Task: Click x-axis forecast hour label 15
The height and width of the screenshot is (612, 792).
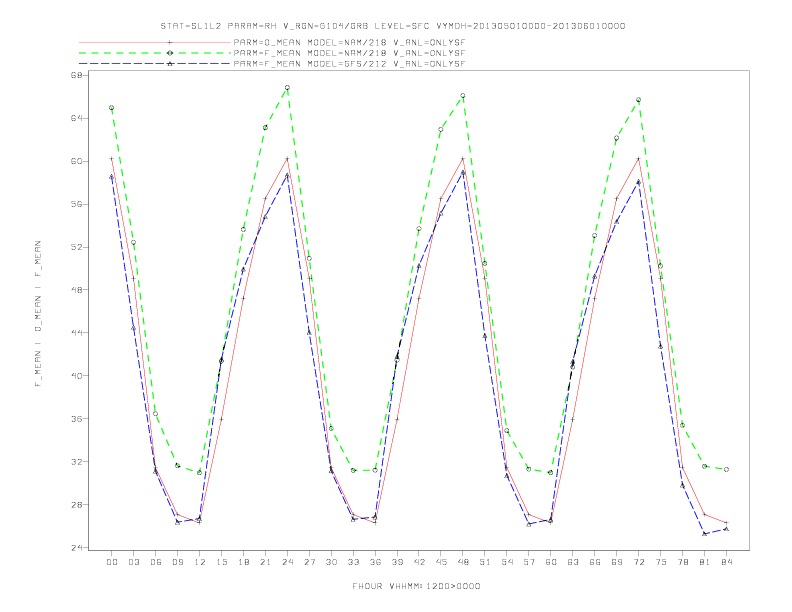Action: point(221,562)
